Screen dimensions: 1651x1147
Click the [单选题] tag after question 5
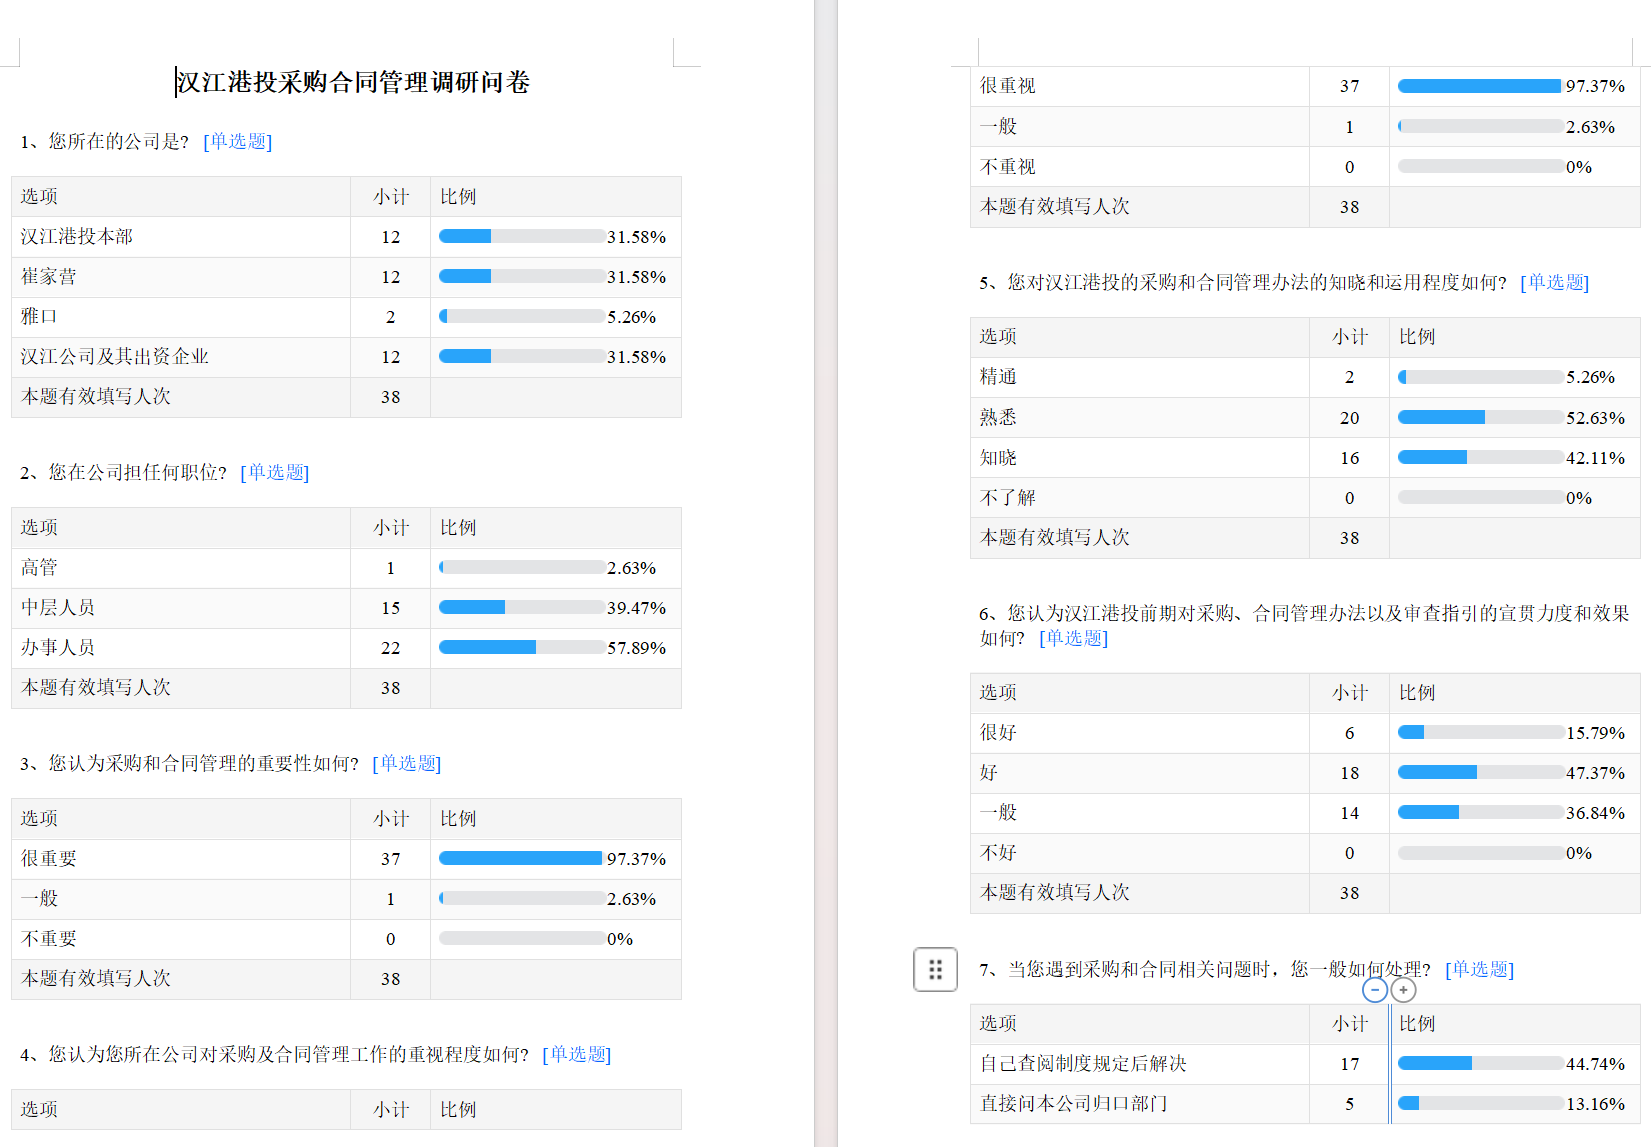point(1554,282)
